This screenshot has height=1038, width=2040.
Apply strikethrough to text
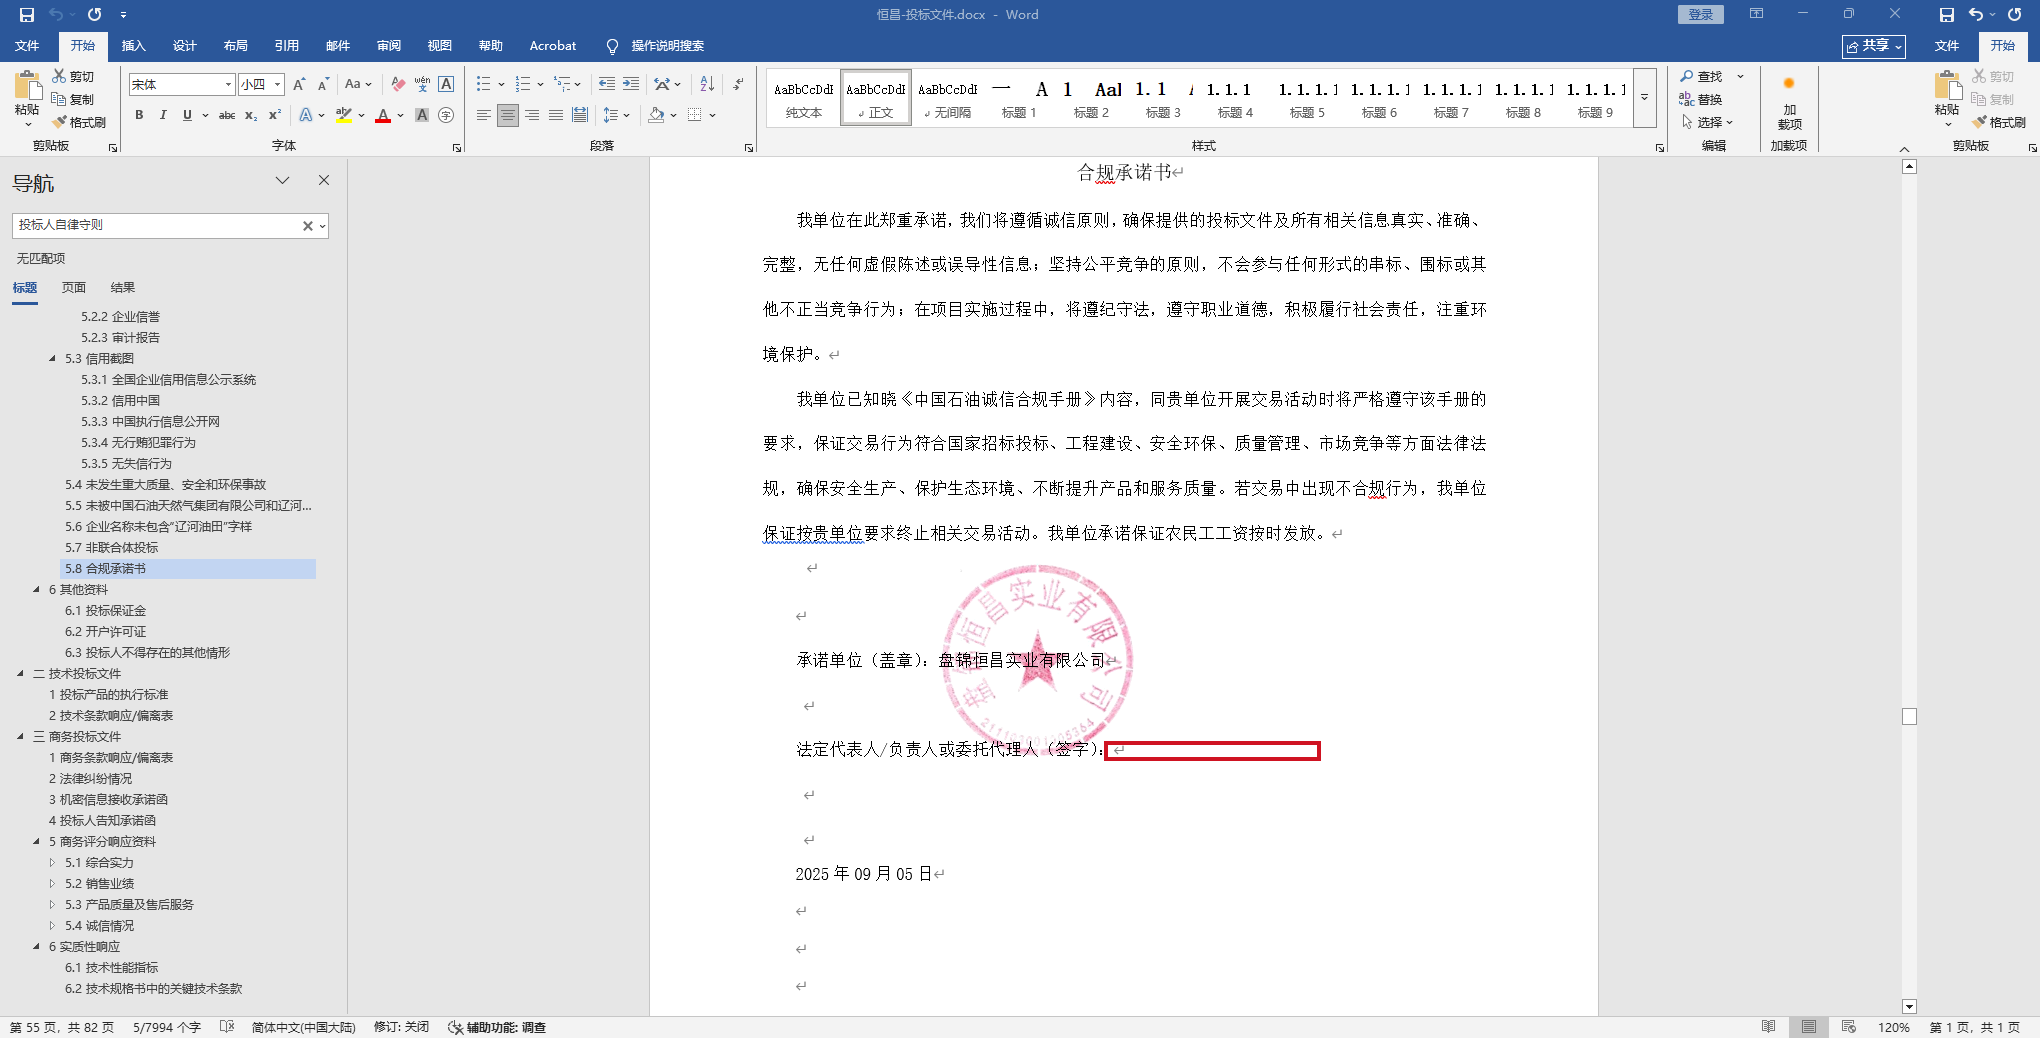point(227,115)
